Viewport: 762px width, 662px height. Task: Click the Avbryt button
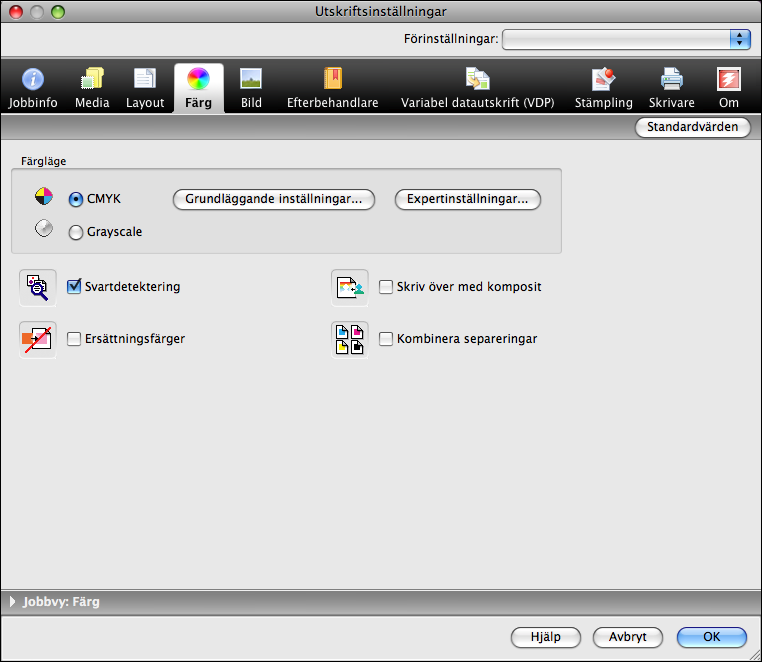point(628,637)
